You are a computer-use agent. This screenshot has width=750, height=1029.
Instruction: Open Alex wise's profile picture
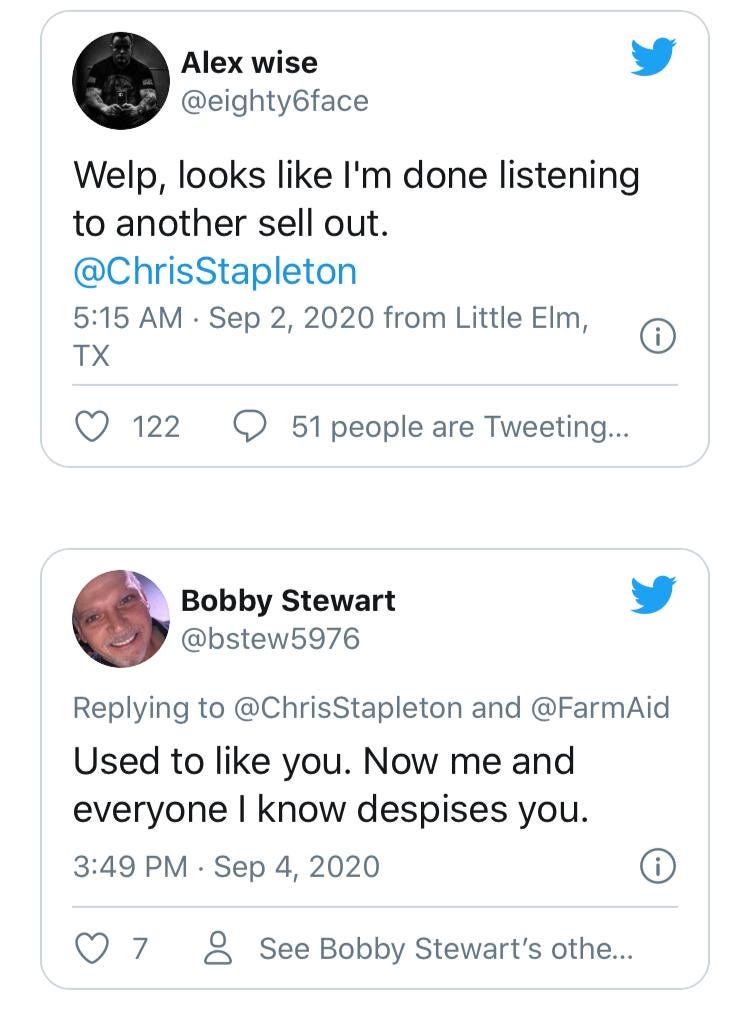121,81
